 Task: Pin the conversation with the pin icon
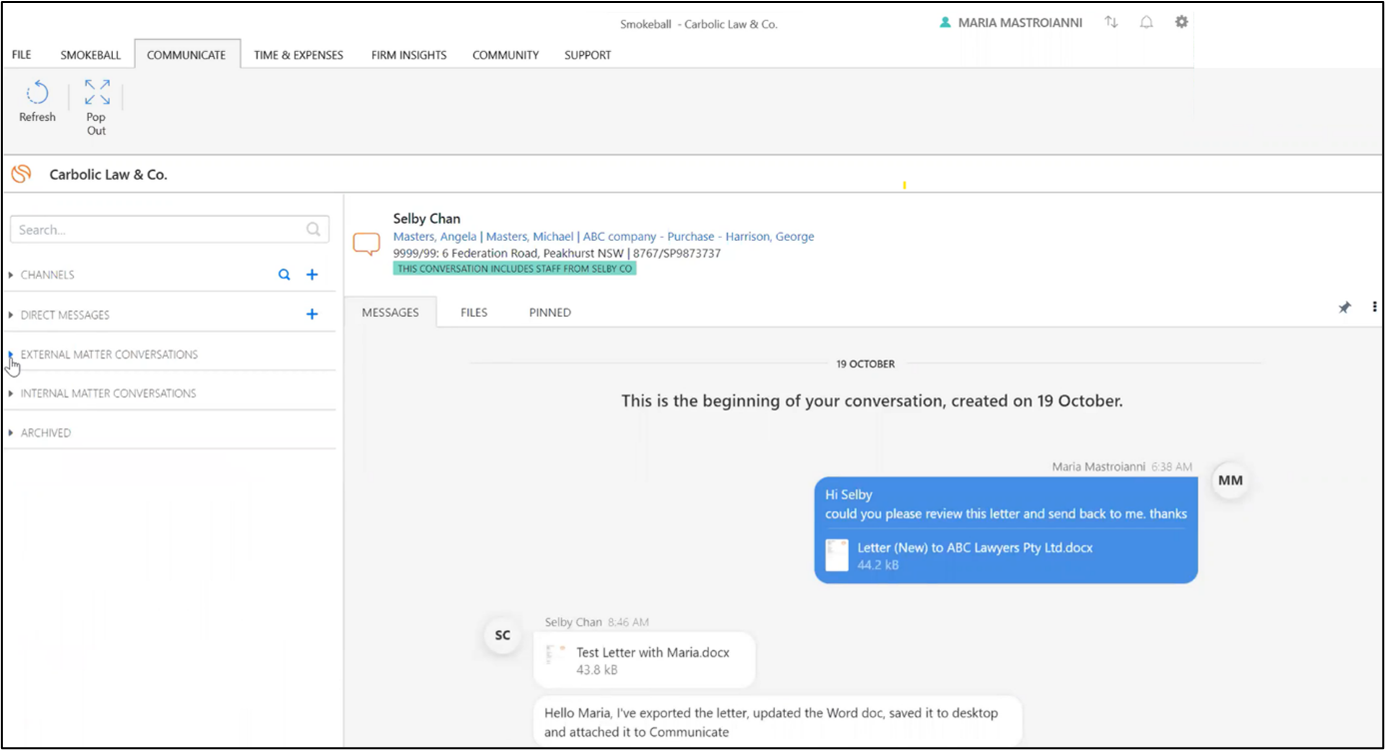[1345, 308]
